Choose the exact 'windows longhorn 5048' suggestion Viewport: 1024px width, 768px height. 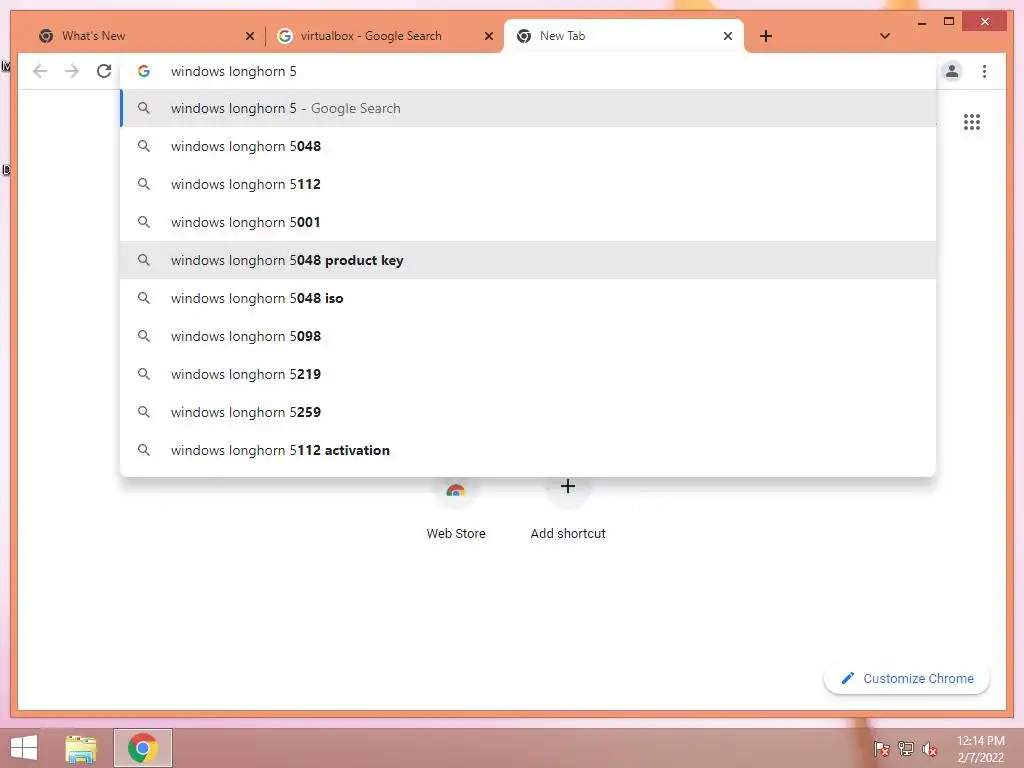(x=528, y=146)
